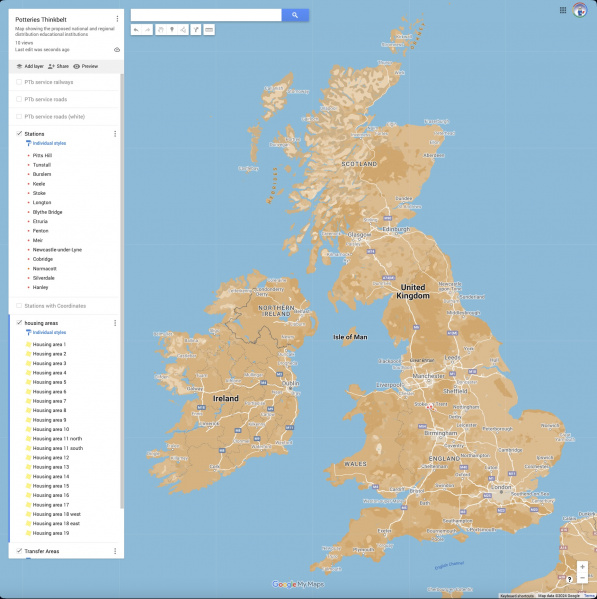Open the Stations layer options menu
The image size is (597, 599).
coord(115,134)
